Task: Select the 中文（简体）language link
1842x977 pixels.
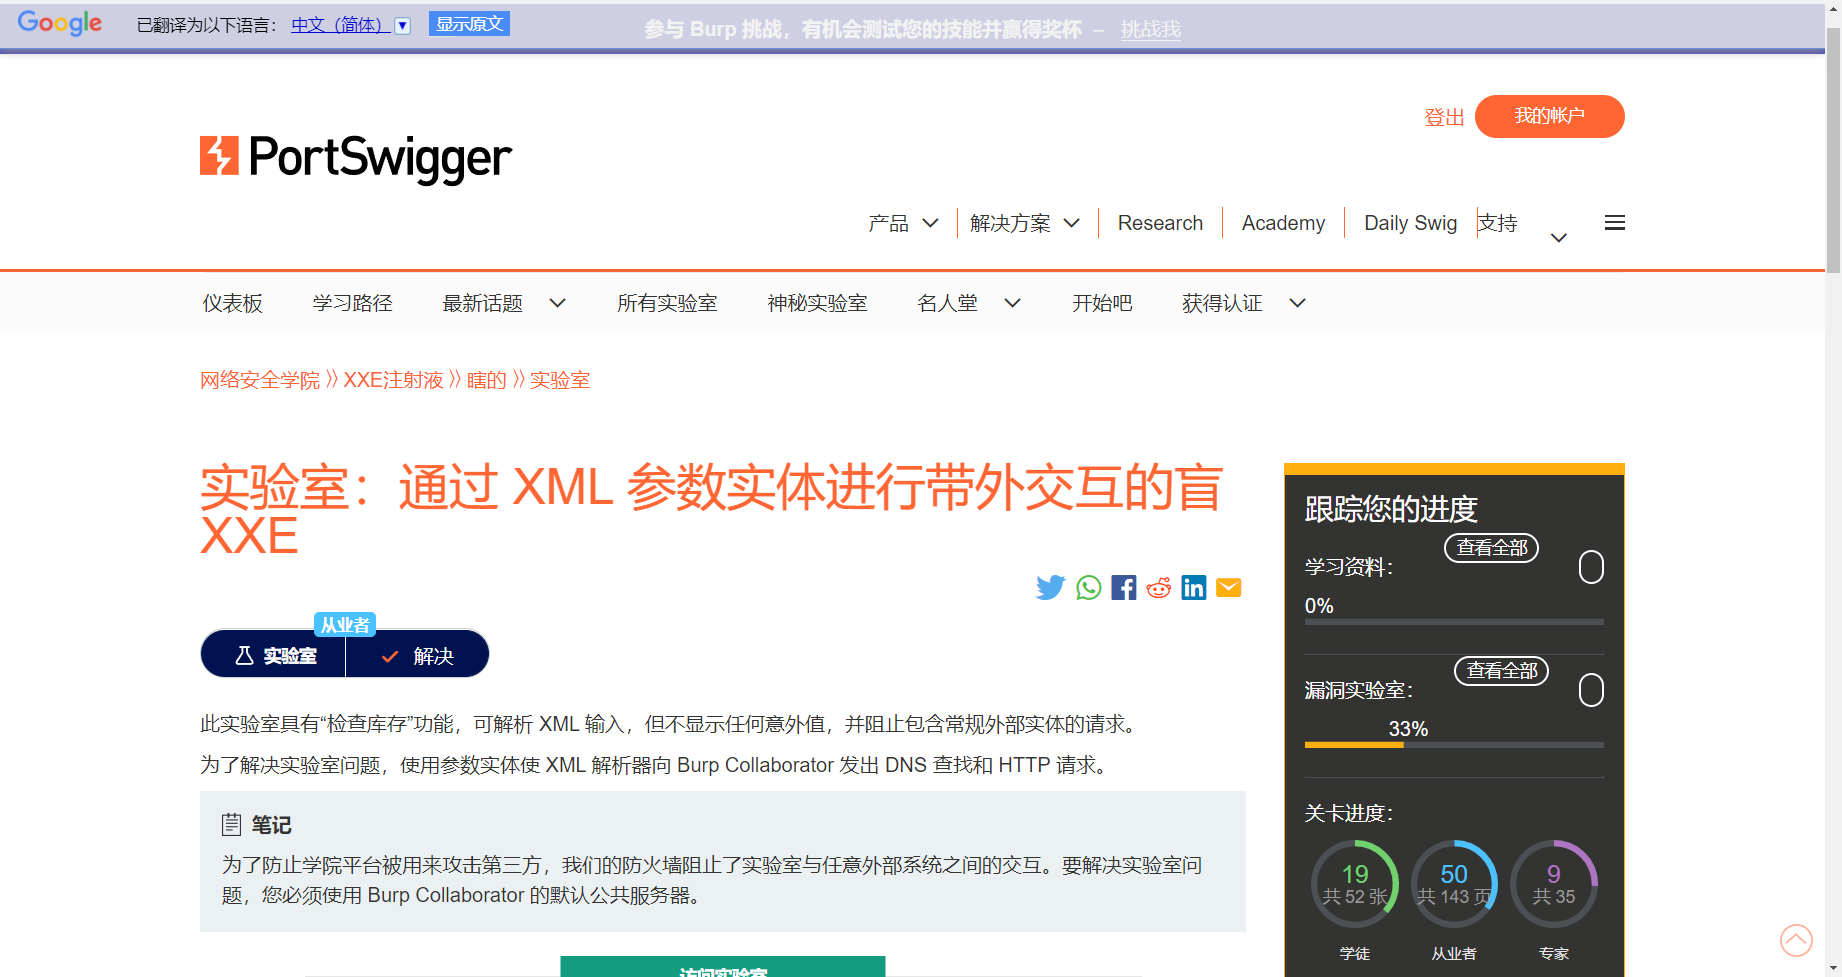Action: click(x=340, y=25)
